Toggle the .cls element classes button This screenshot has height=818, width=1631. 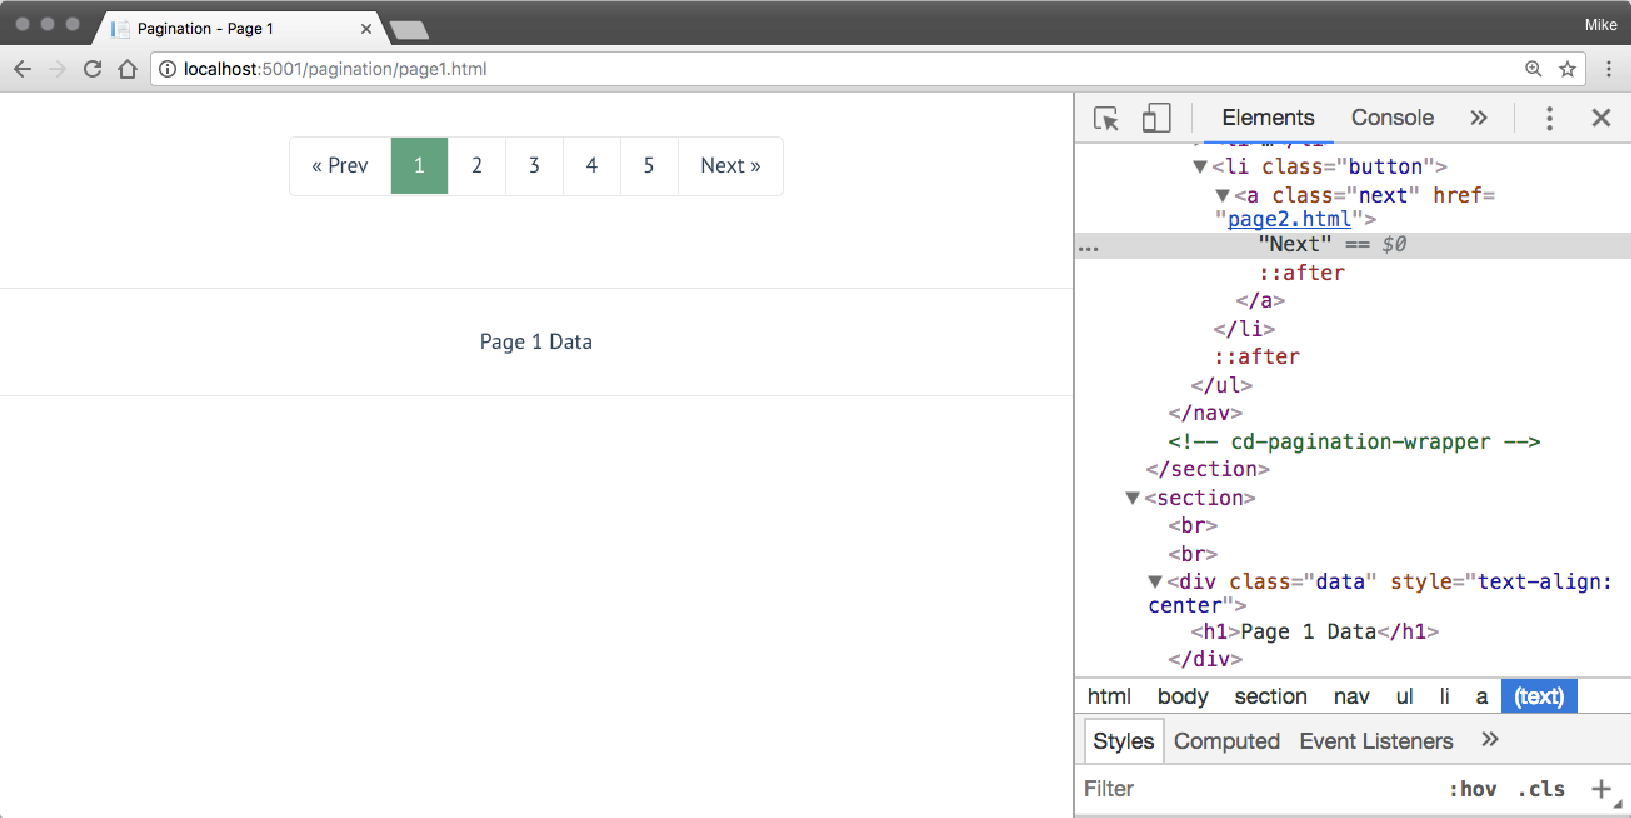(x=1541, y=789)
